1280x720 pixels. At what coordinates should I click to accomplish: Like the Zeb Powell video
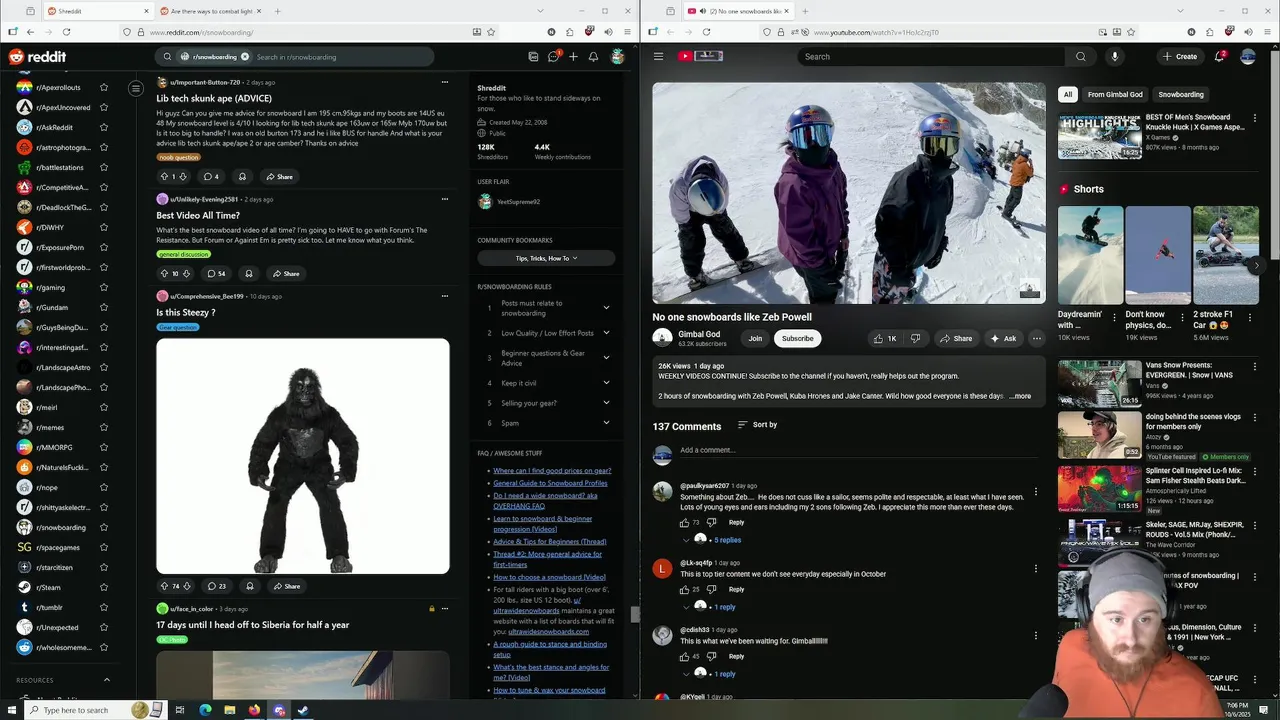tap(884, 338)
